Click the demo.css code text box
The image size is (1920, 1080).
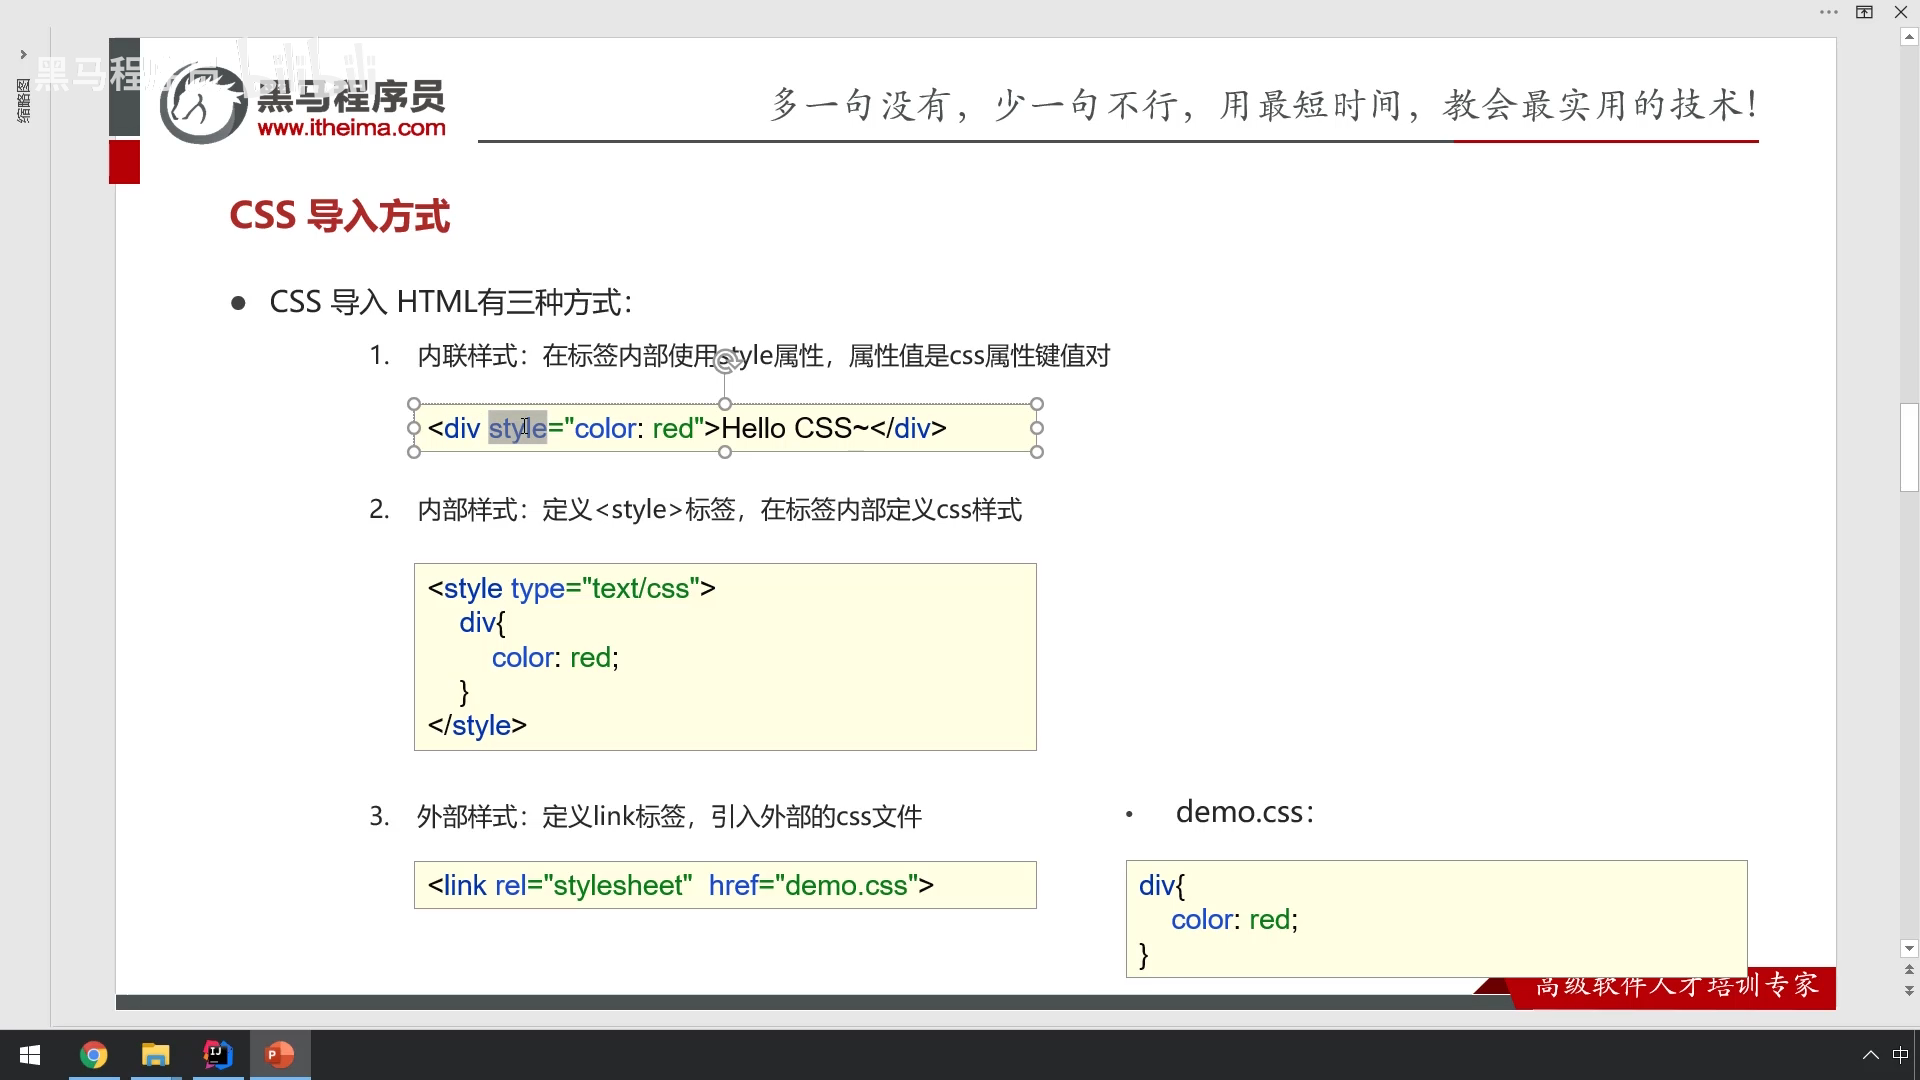(x=1436, y=918)
